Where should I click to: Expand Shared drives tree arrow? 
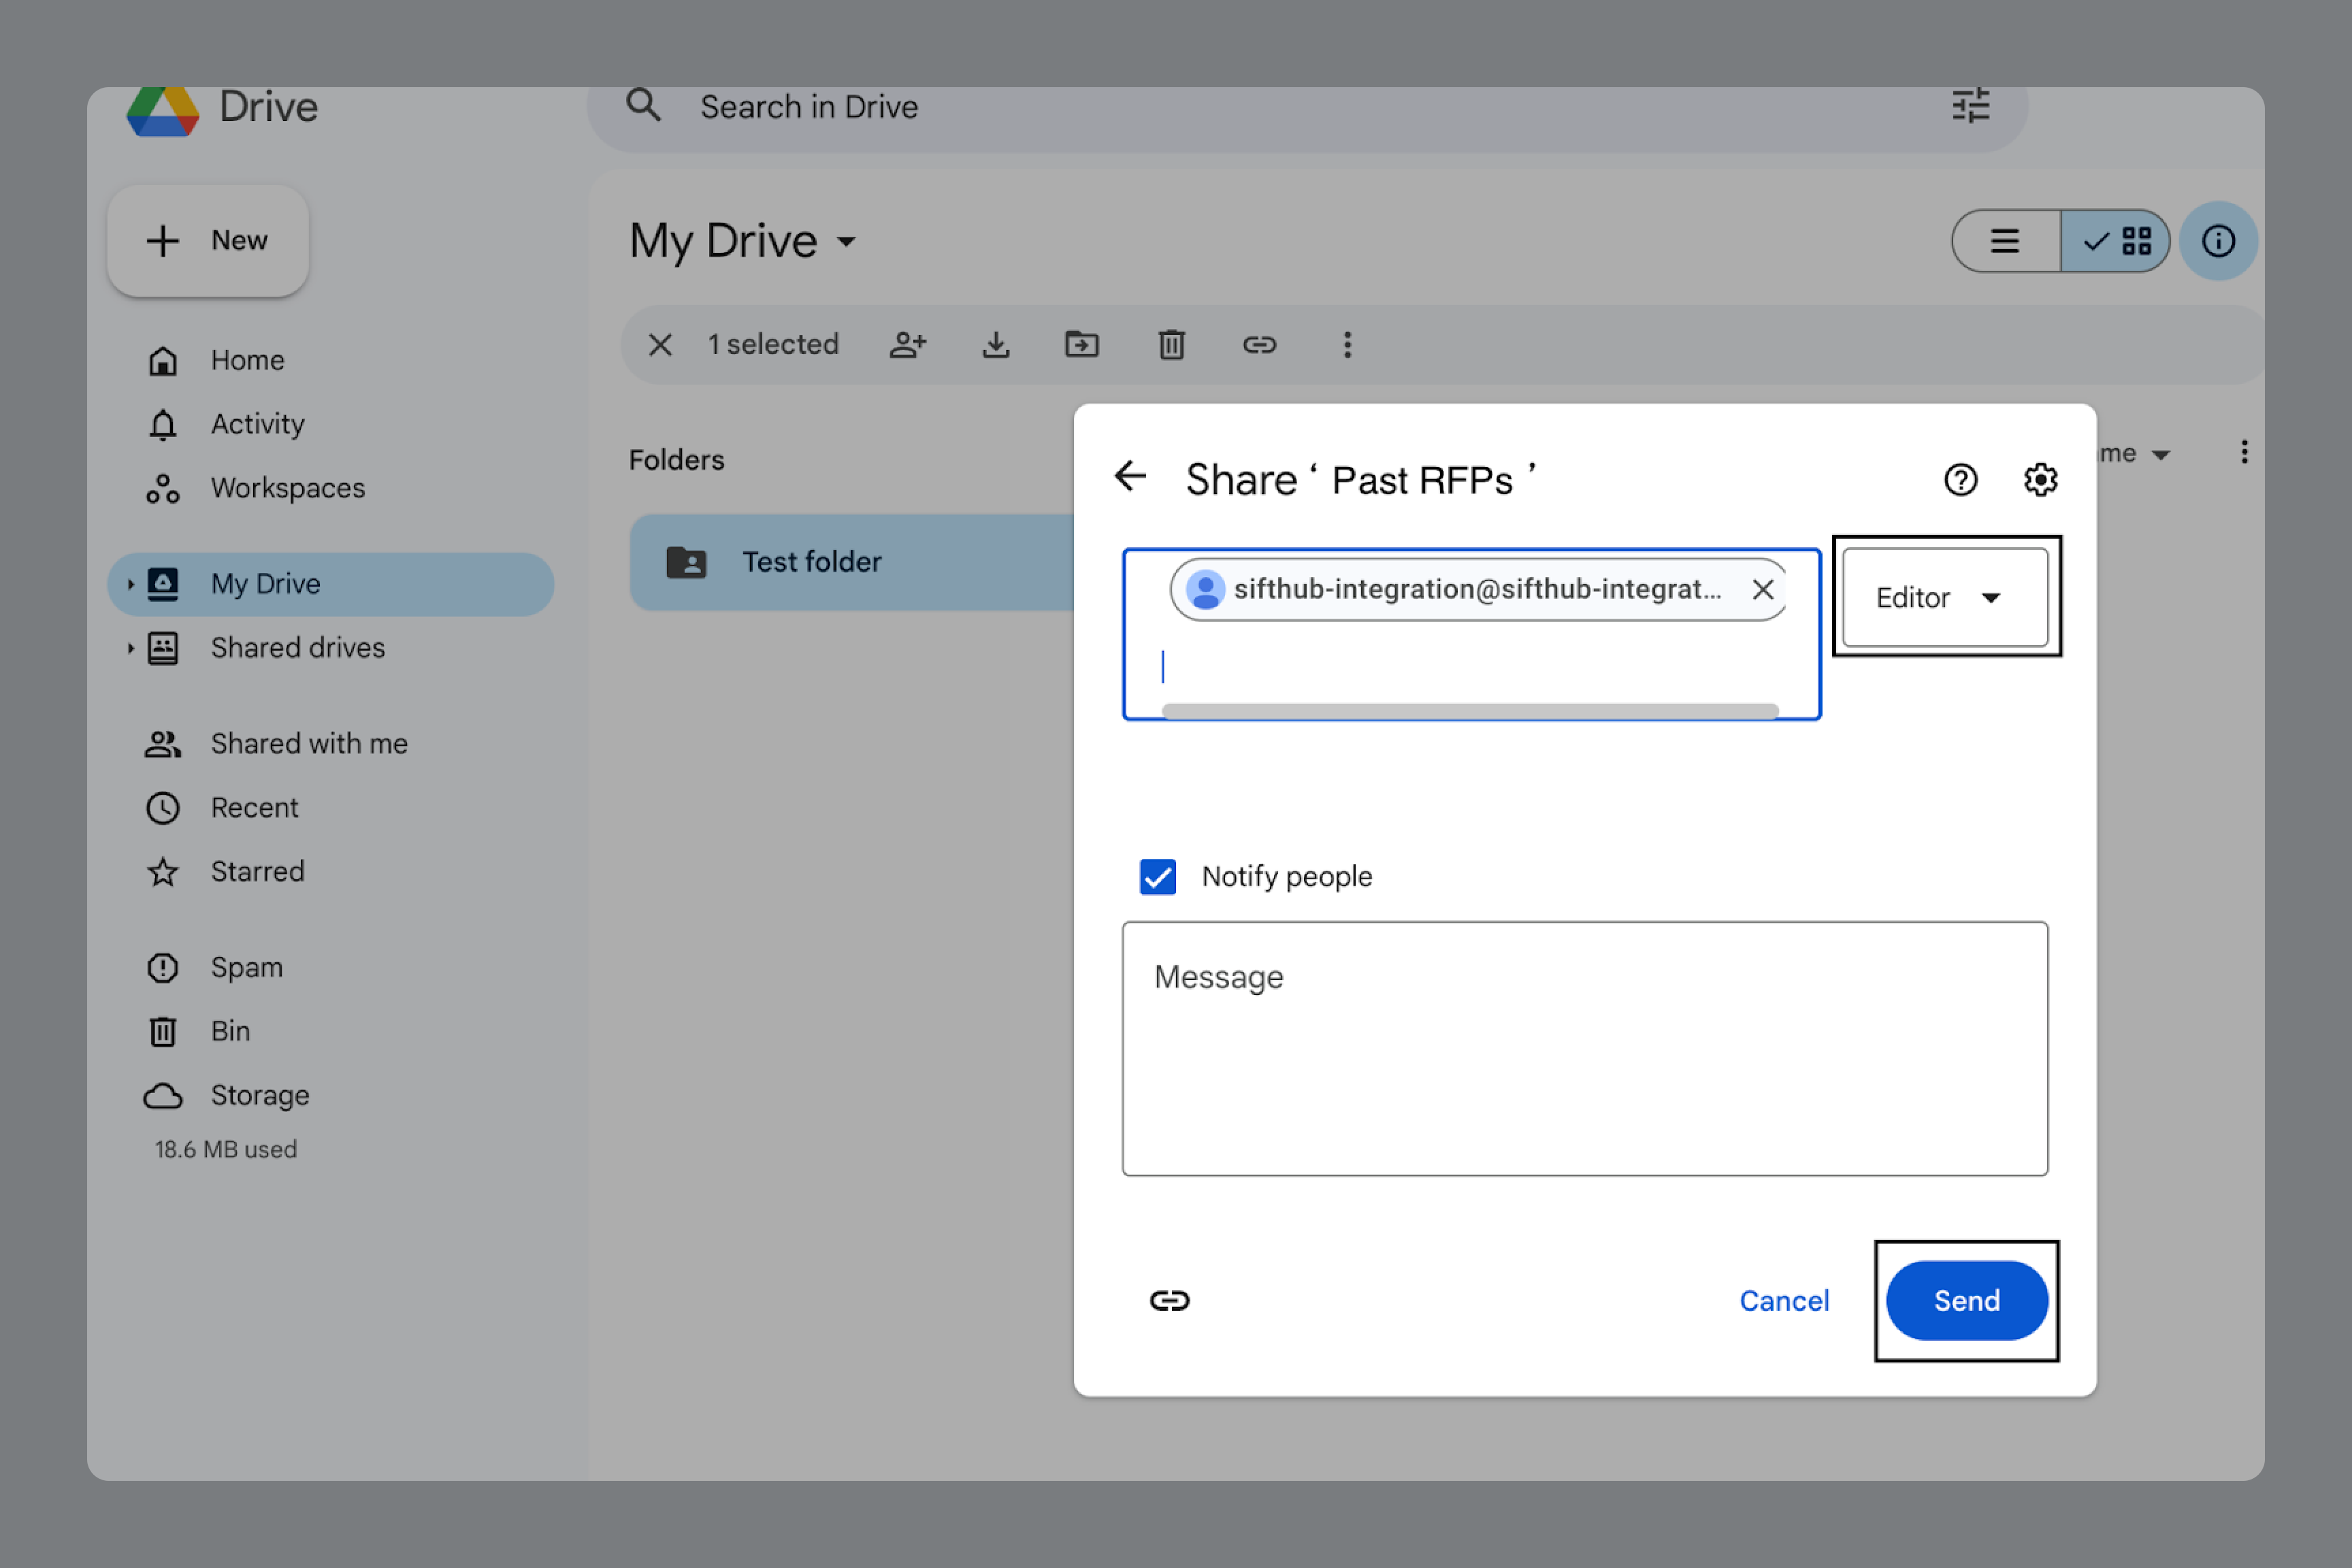(x=130, y=648)
